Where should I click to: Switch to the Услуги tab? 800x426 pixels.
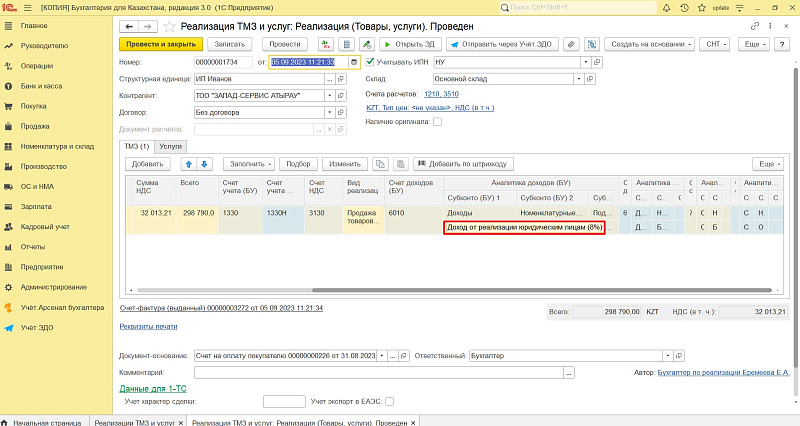pyautogui.click(x=171, y=146)
